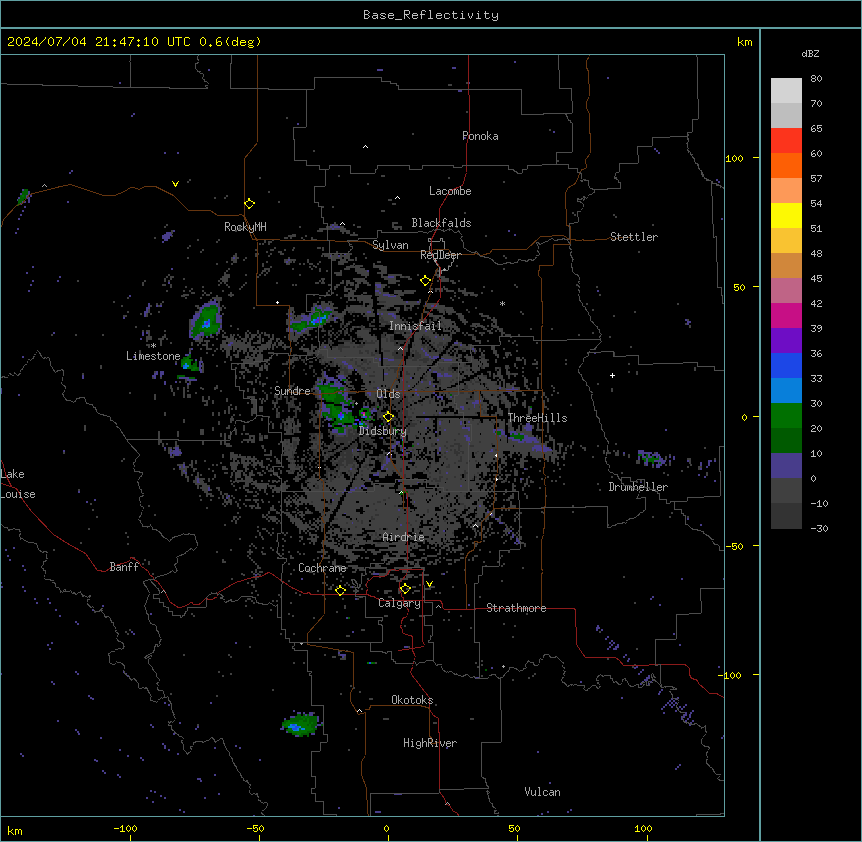This screenshot has height=842, width=862.
Task: Select the orange 60-57 dBZ legend color
Action: [x=786, y=165]
